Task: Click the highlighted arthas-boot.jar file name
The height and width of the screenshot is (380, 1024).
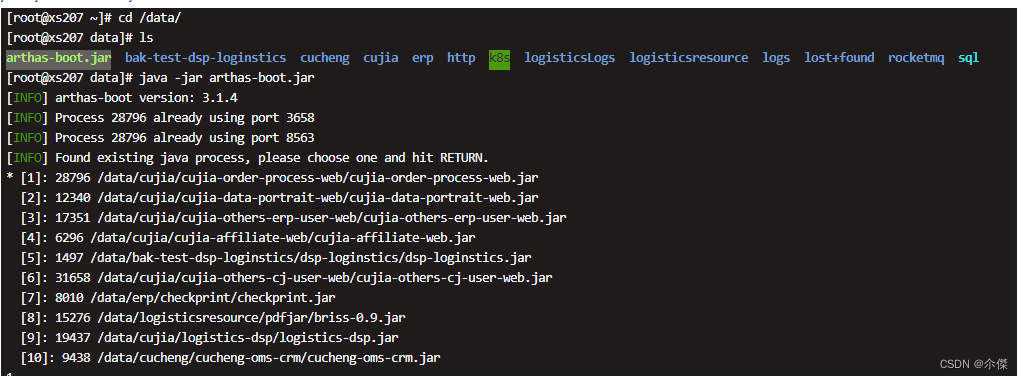Action: click(59, 58)
